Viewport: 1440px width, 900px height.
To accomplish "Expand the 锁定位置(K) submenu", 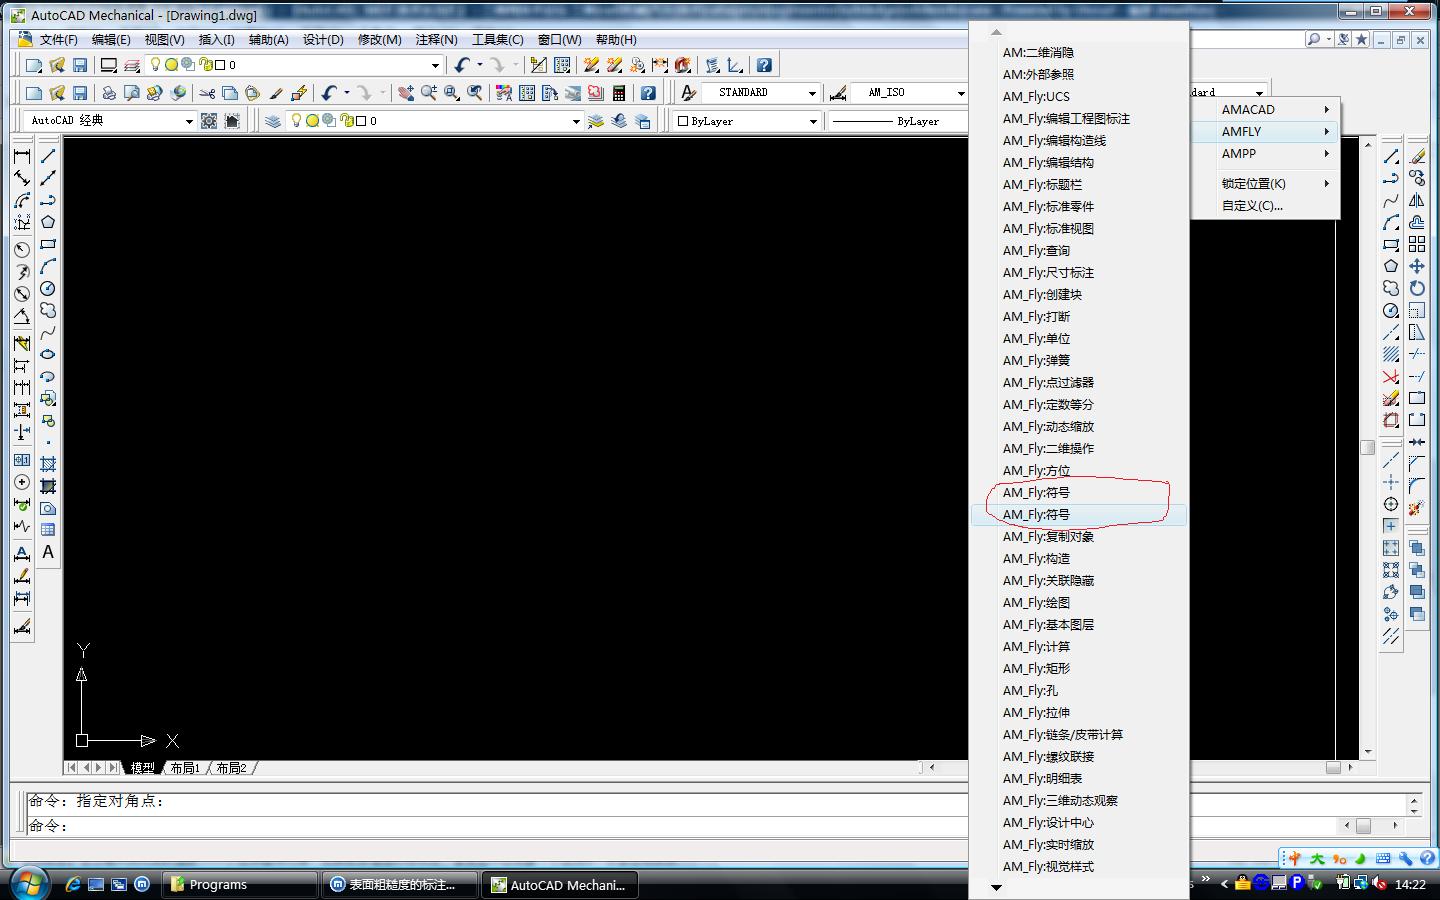I will click(1265, 184).
